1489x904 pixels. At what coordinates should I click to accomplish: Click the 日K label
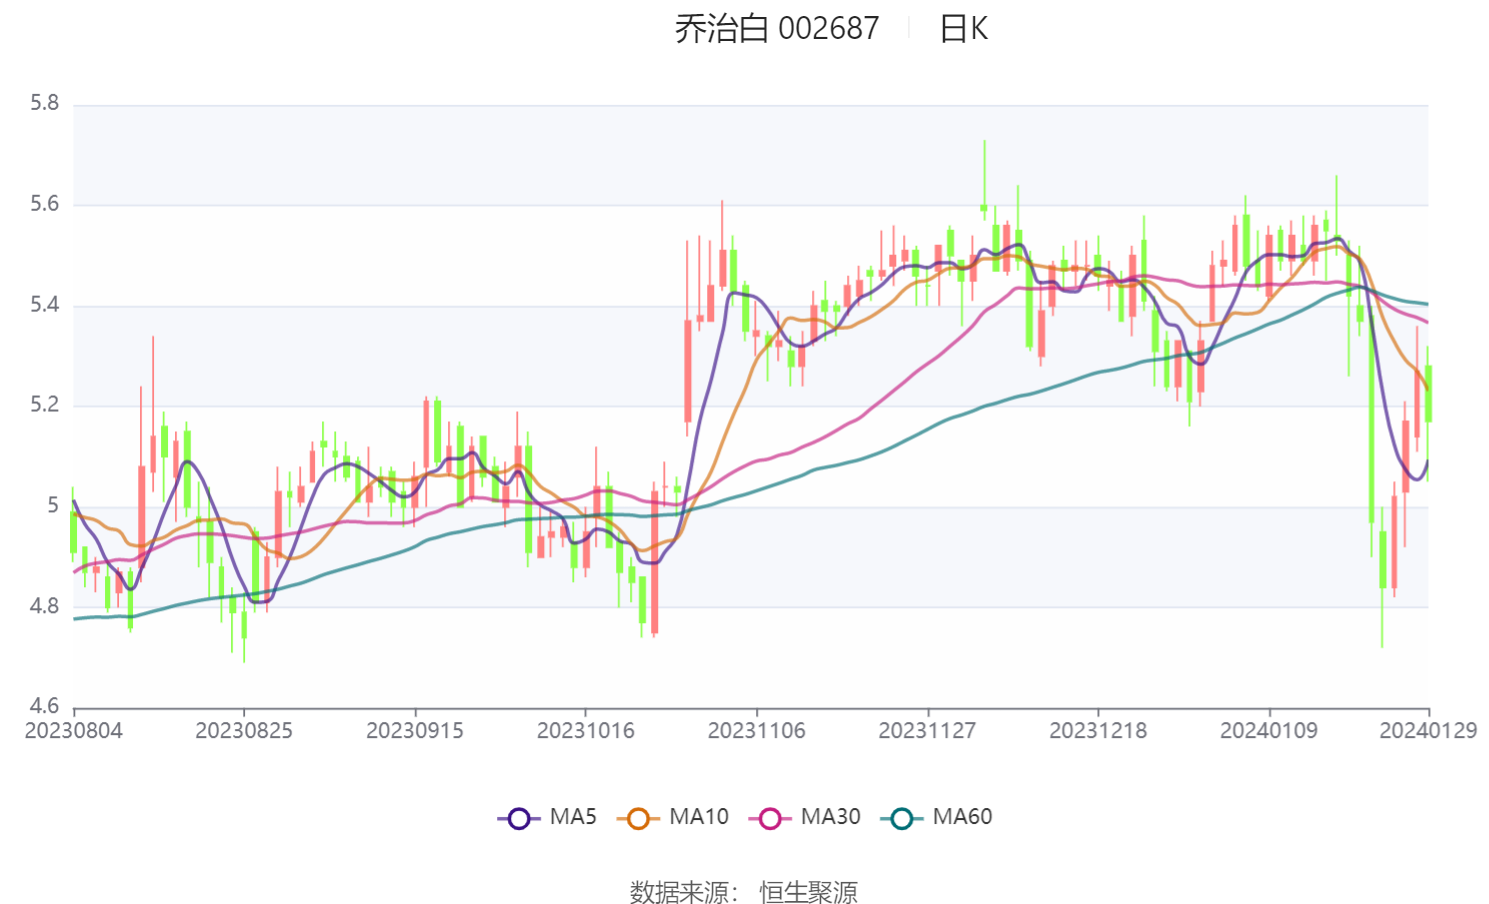click(964, 28)
